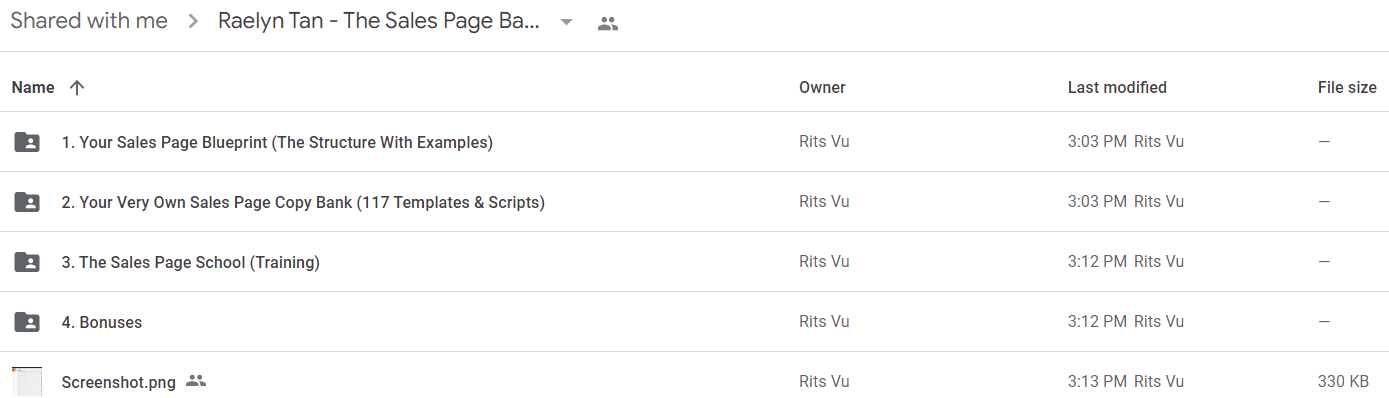This screenshot has height=398, width=1389.
Task: Go back to Shared with me
Action: [x=89, y=22]
